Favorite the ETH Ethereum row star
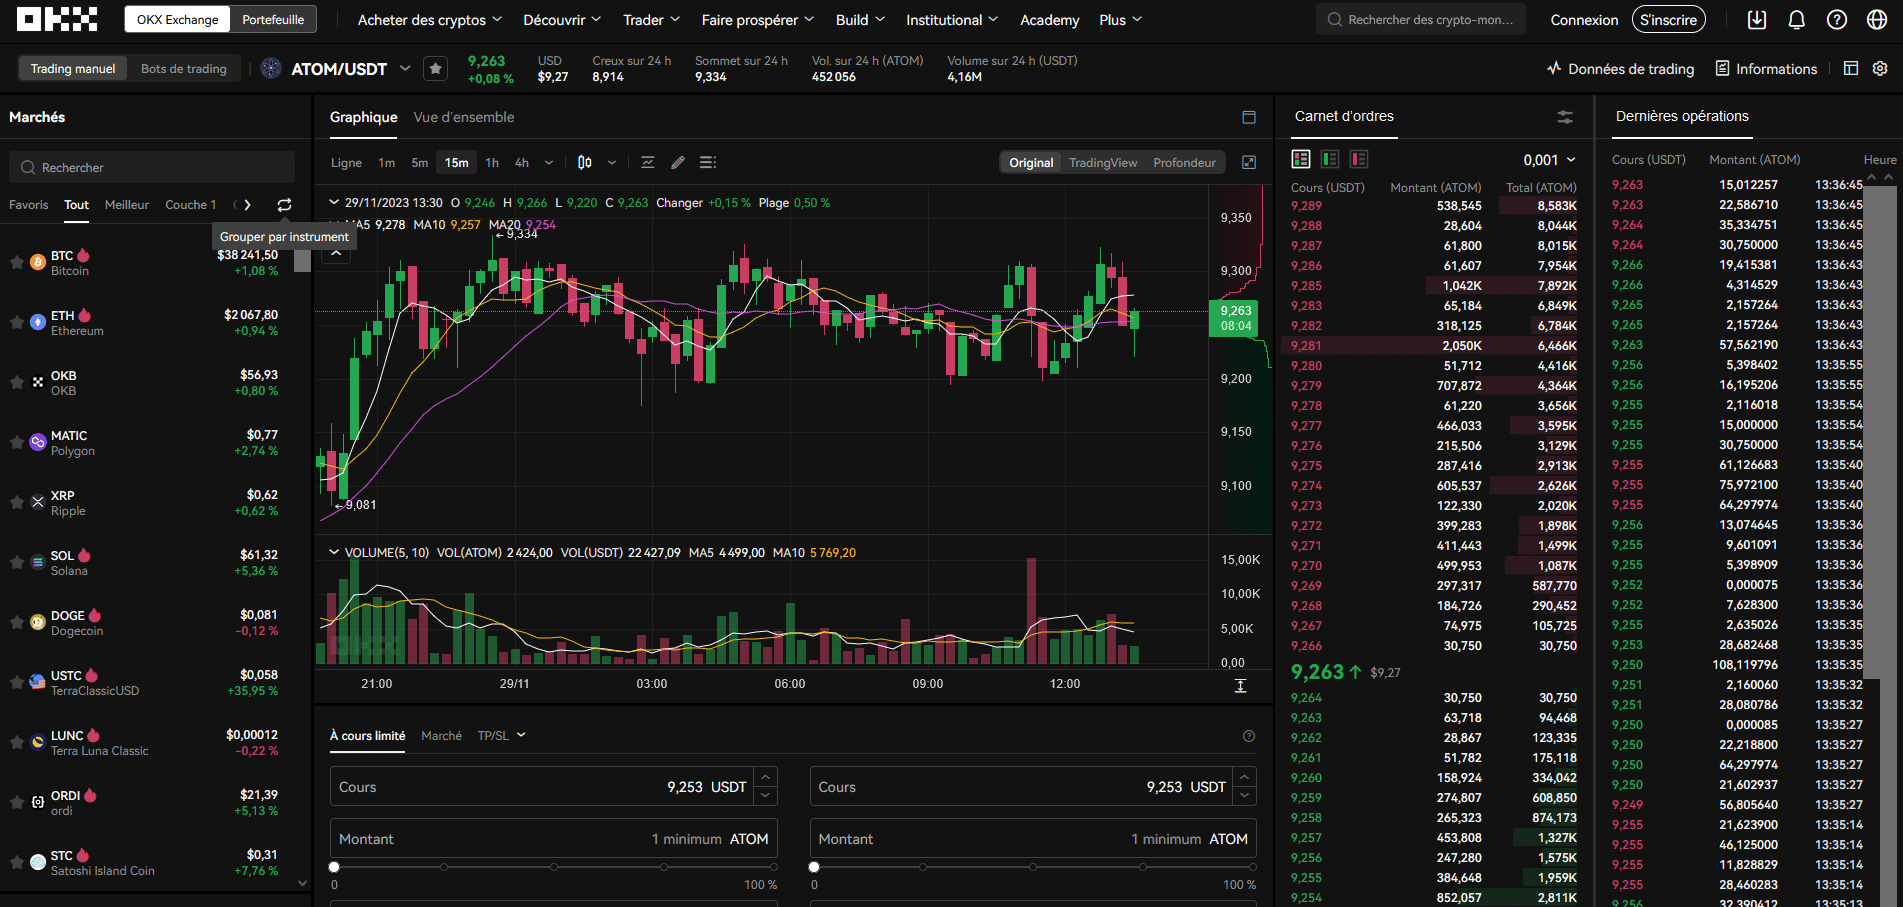 (17, 322)
